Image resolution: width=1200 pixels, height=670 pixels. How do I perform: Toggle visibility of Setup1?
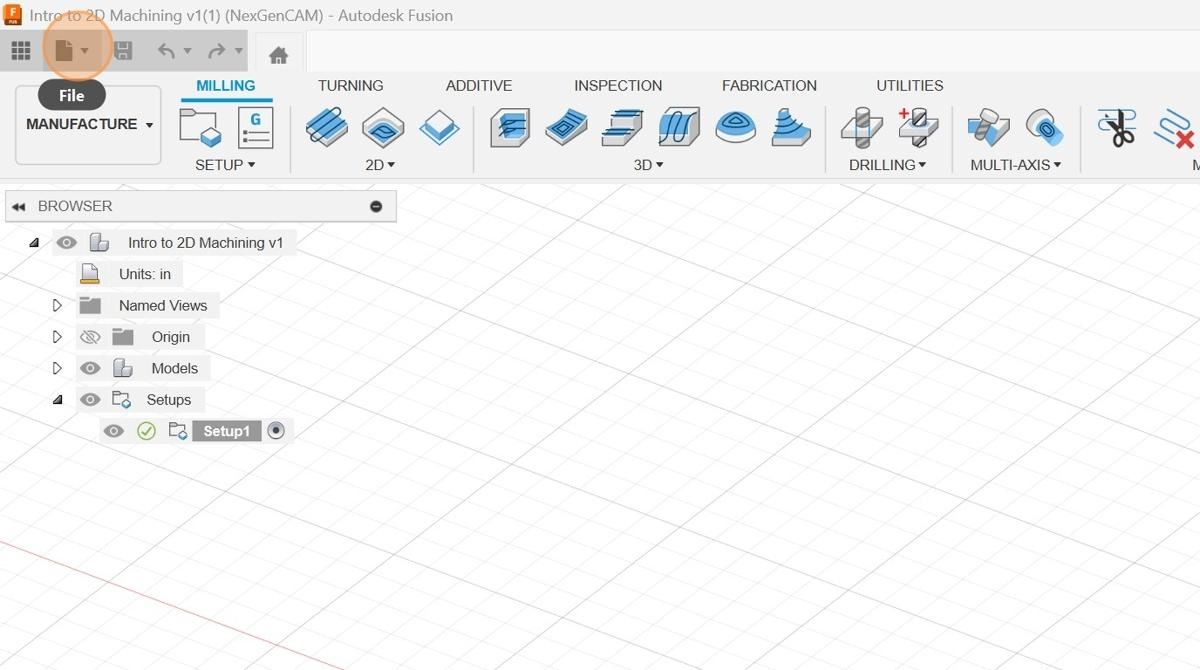(114, 431)
